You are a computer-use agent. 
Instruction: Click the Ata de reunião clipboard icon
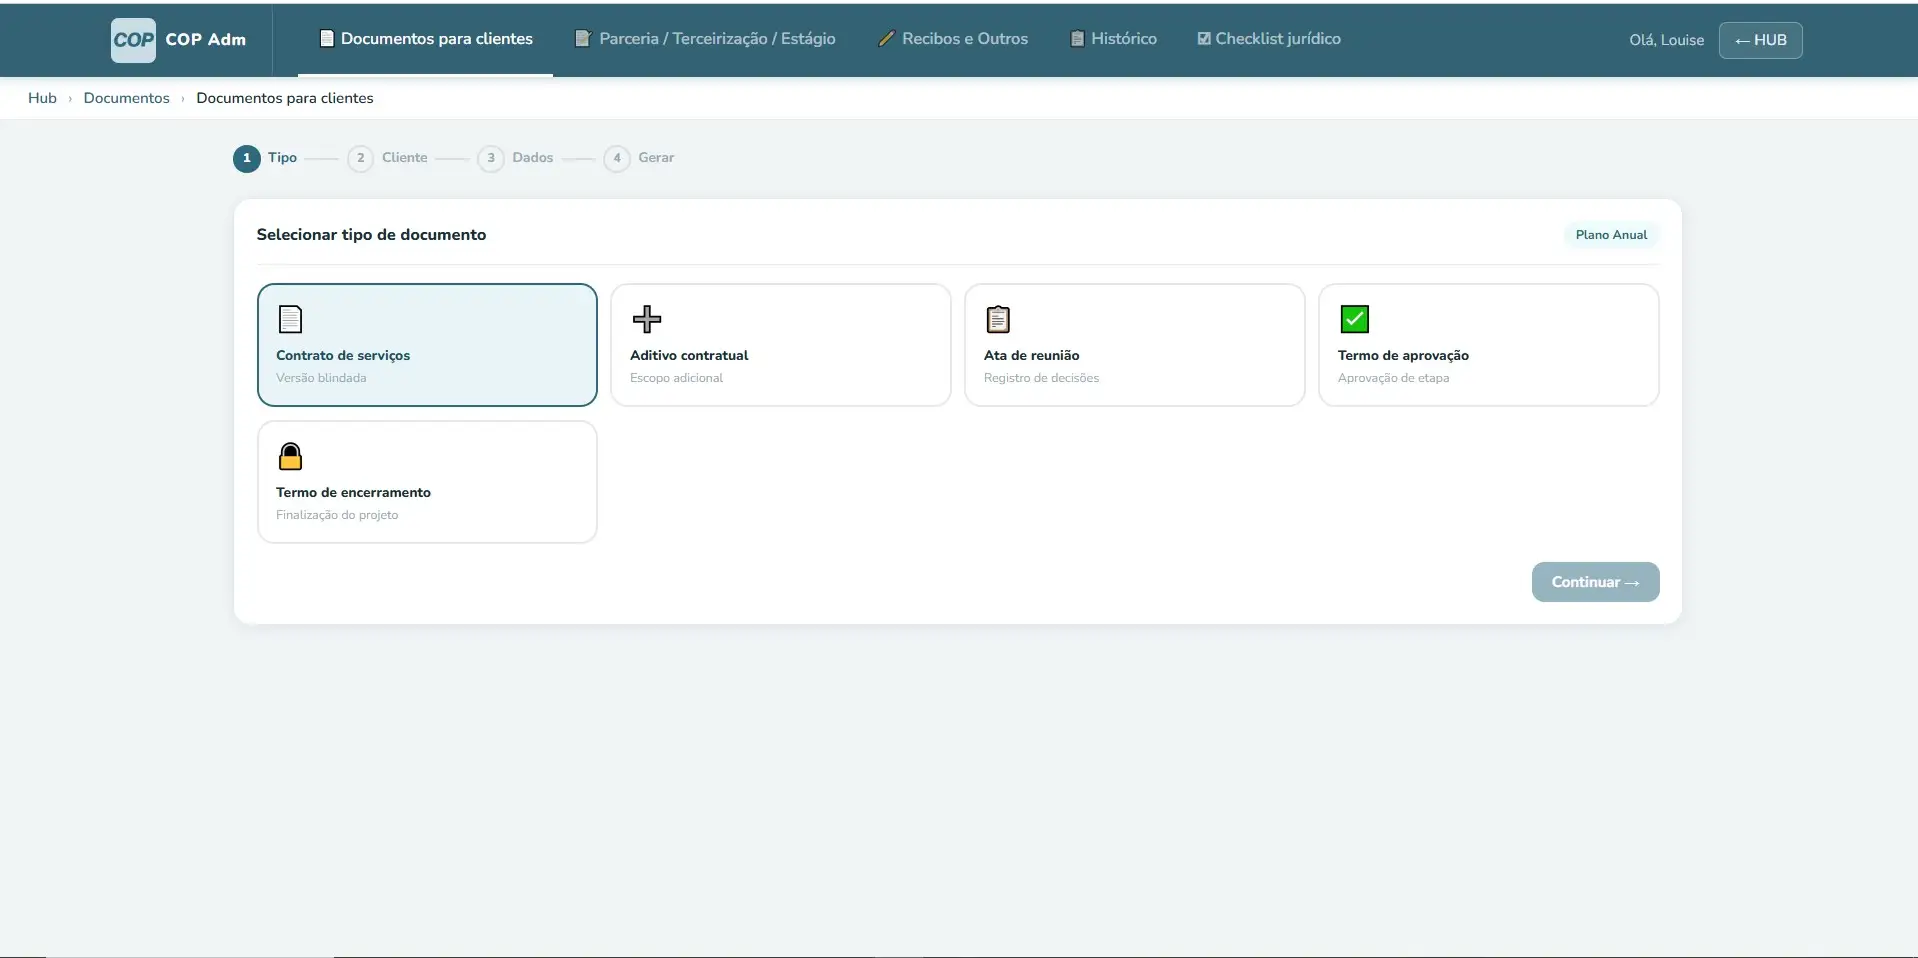[x=998, y=319]
